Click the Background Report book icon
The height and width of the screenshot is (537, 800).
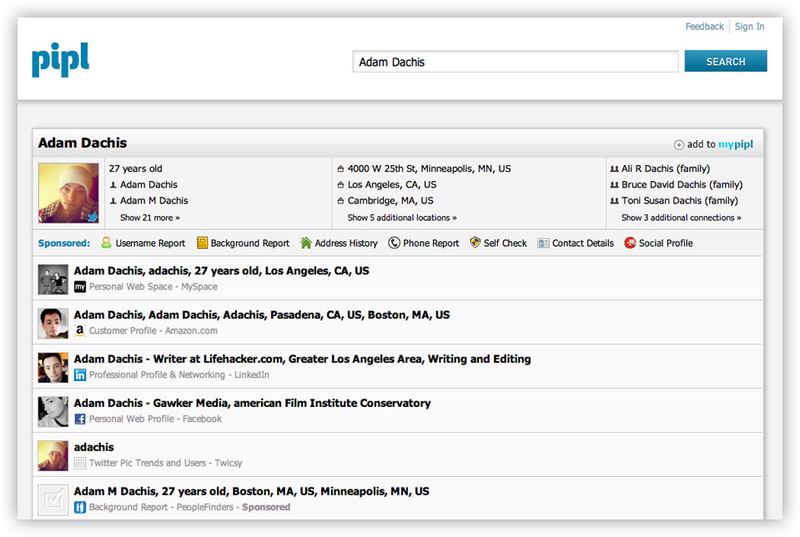[202, 243]
